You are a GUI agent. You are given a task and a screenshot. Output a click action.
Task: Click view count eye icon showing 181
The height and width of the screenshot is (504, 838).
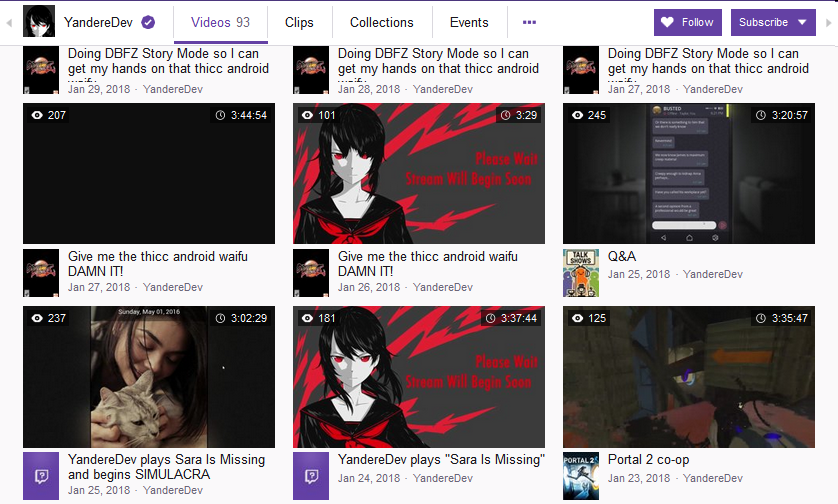pyautogui.click(x=307, y=318)
